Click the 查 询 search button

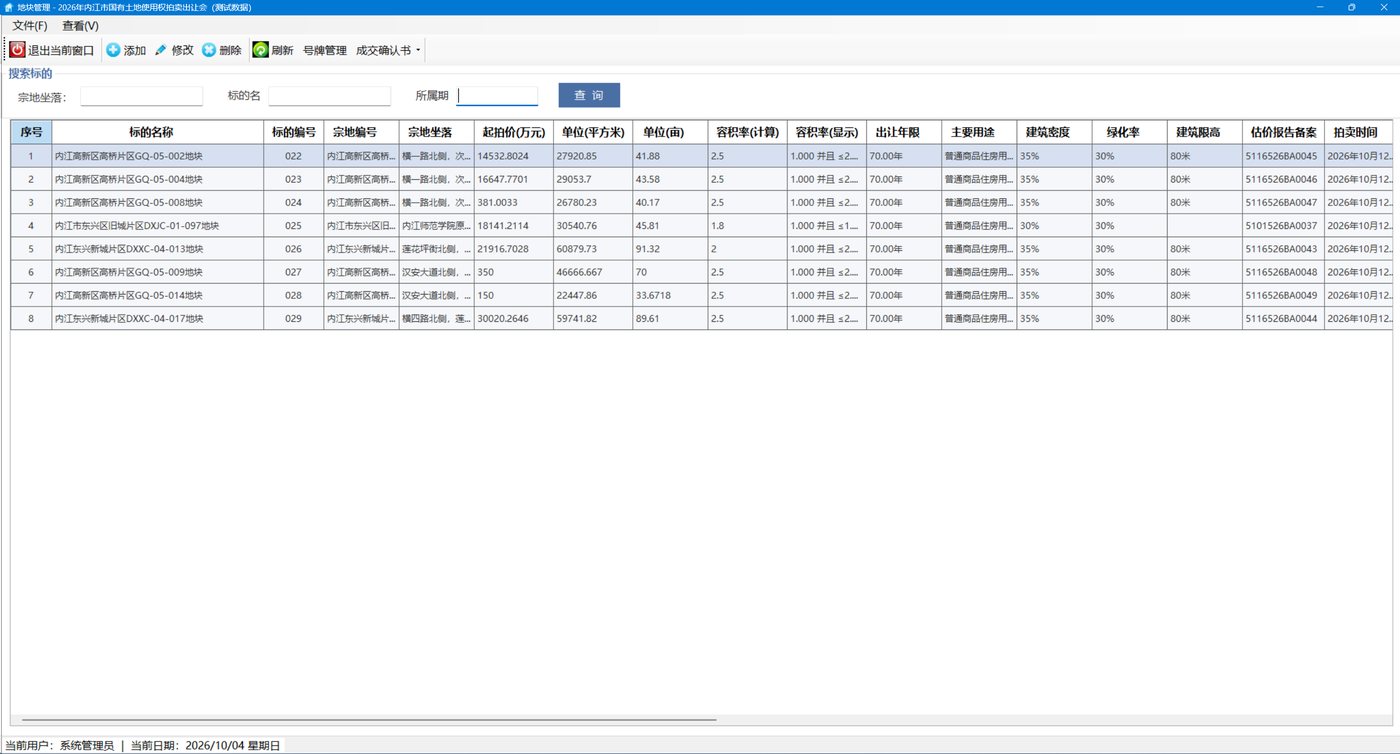pyautogui.click(x=589, y=95)
